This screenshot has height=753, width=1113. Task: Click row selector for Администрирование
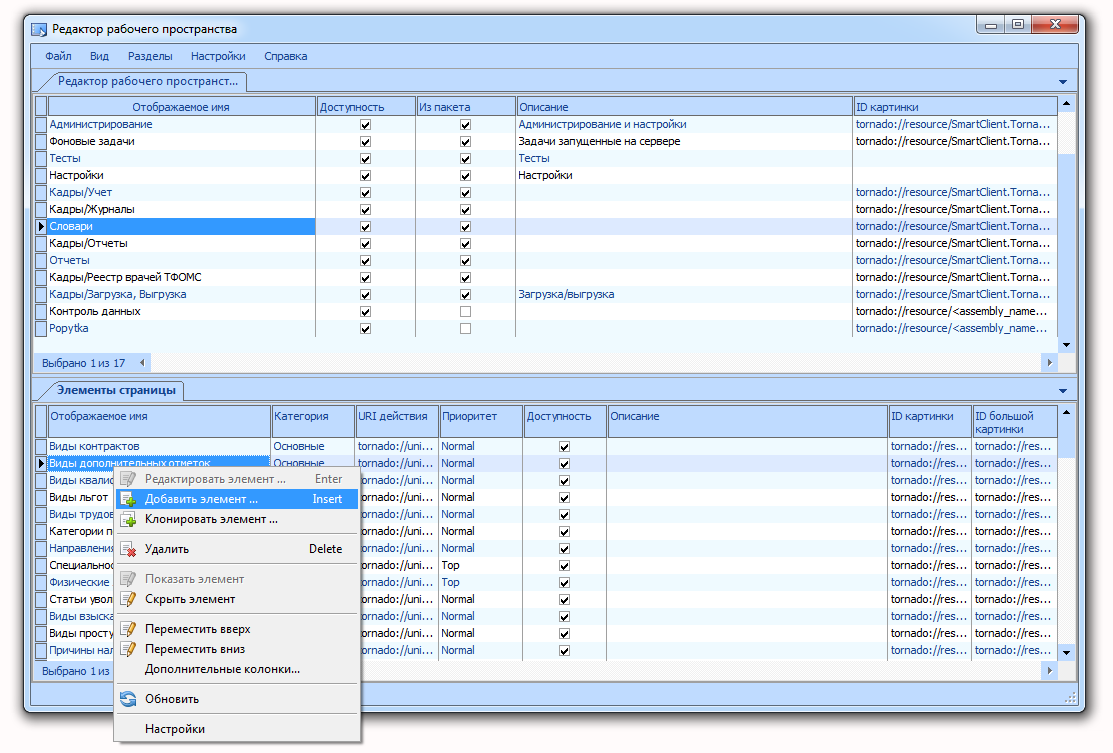tap(41, 124)
